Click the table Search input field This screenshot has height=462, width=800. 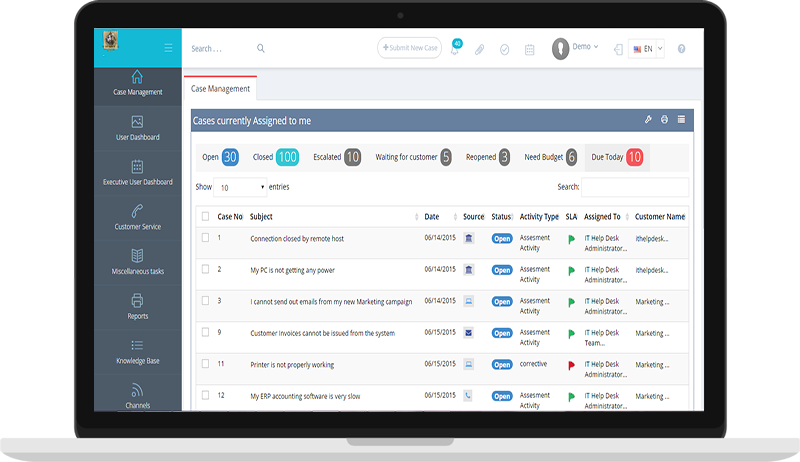coord(634,187)
